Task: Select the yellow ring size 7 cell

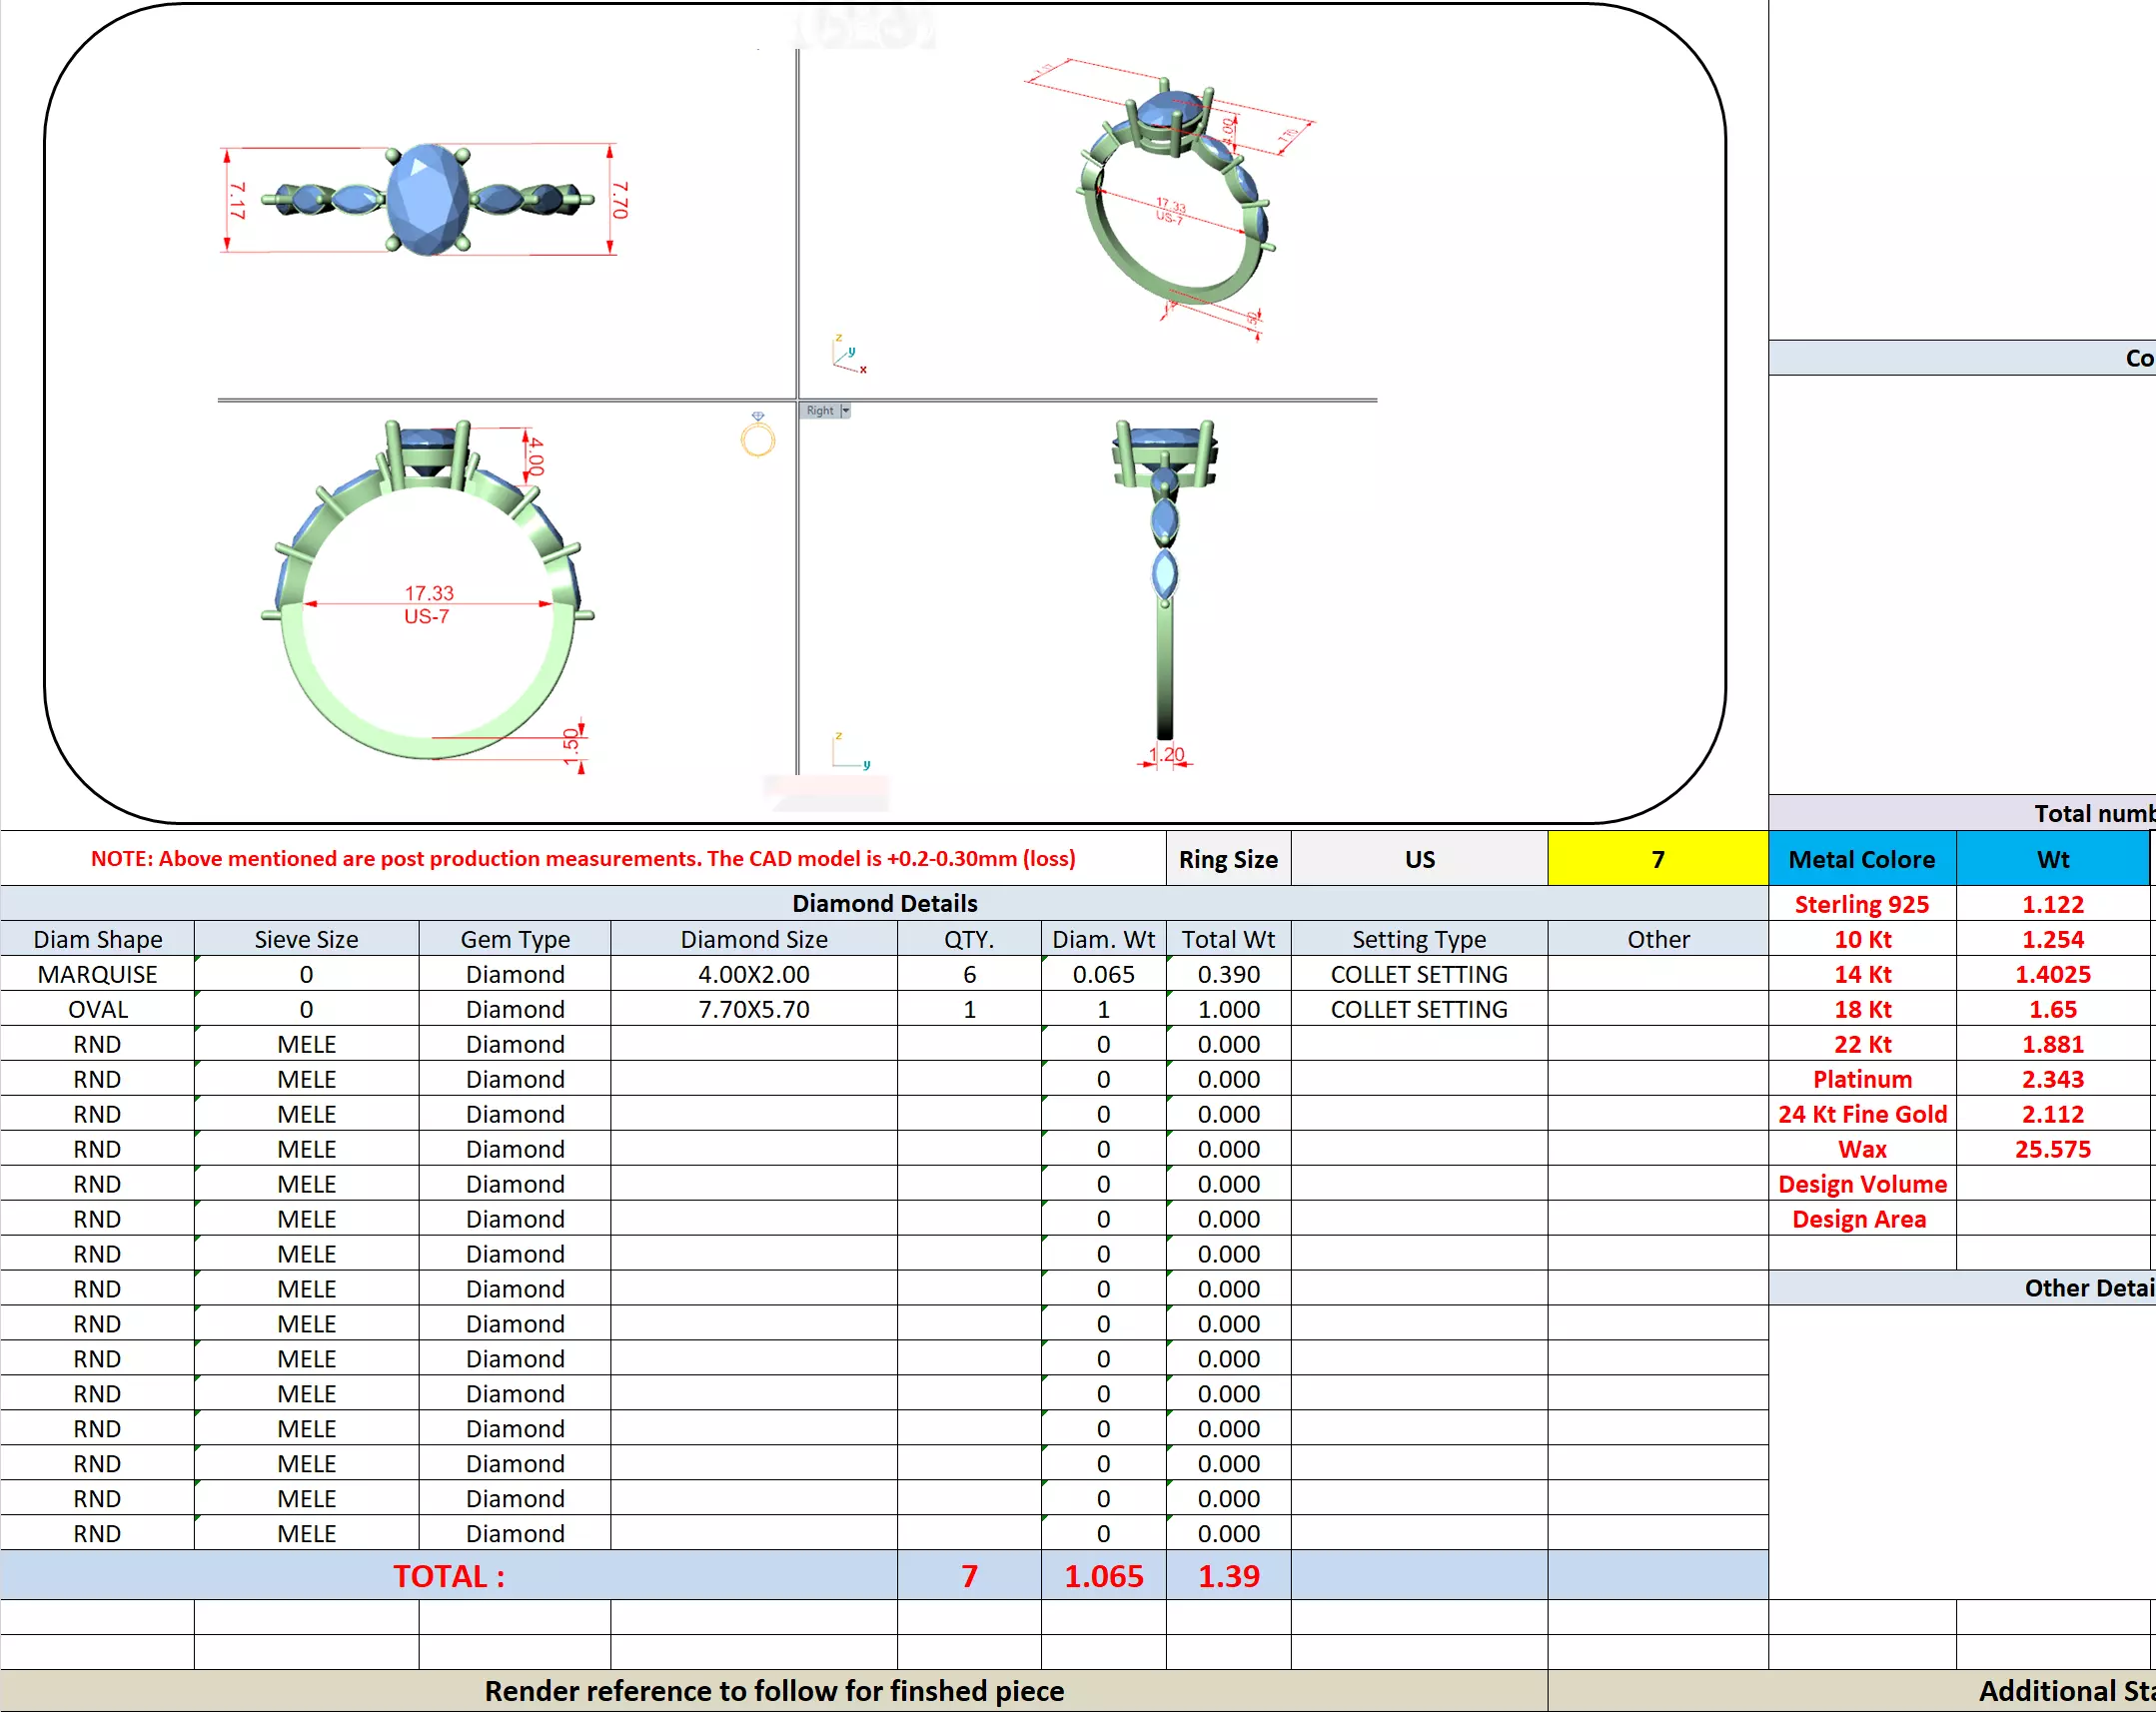Action: [x=1657, y=859]
